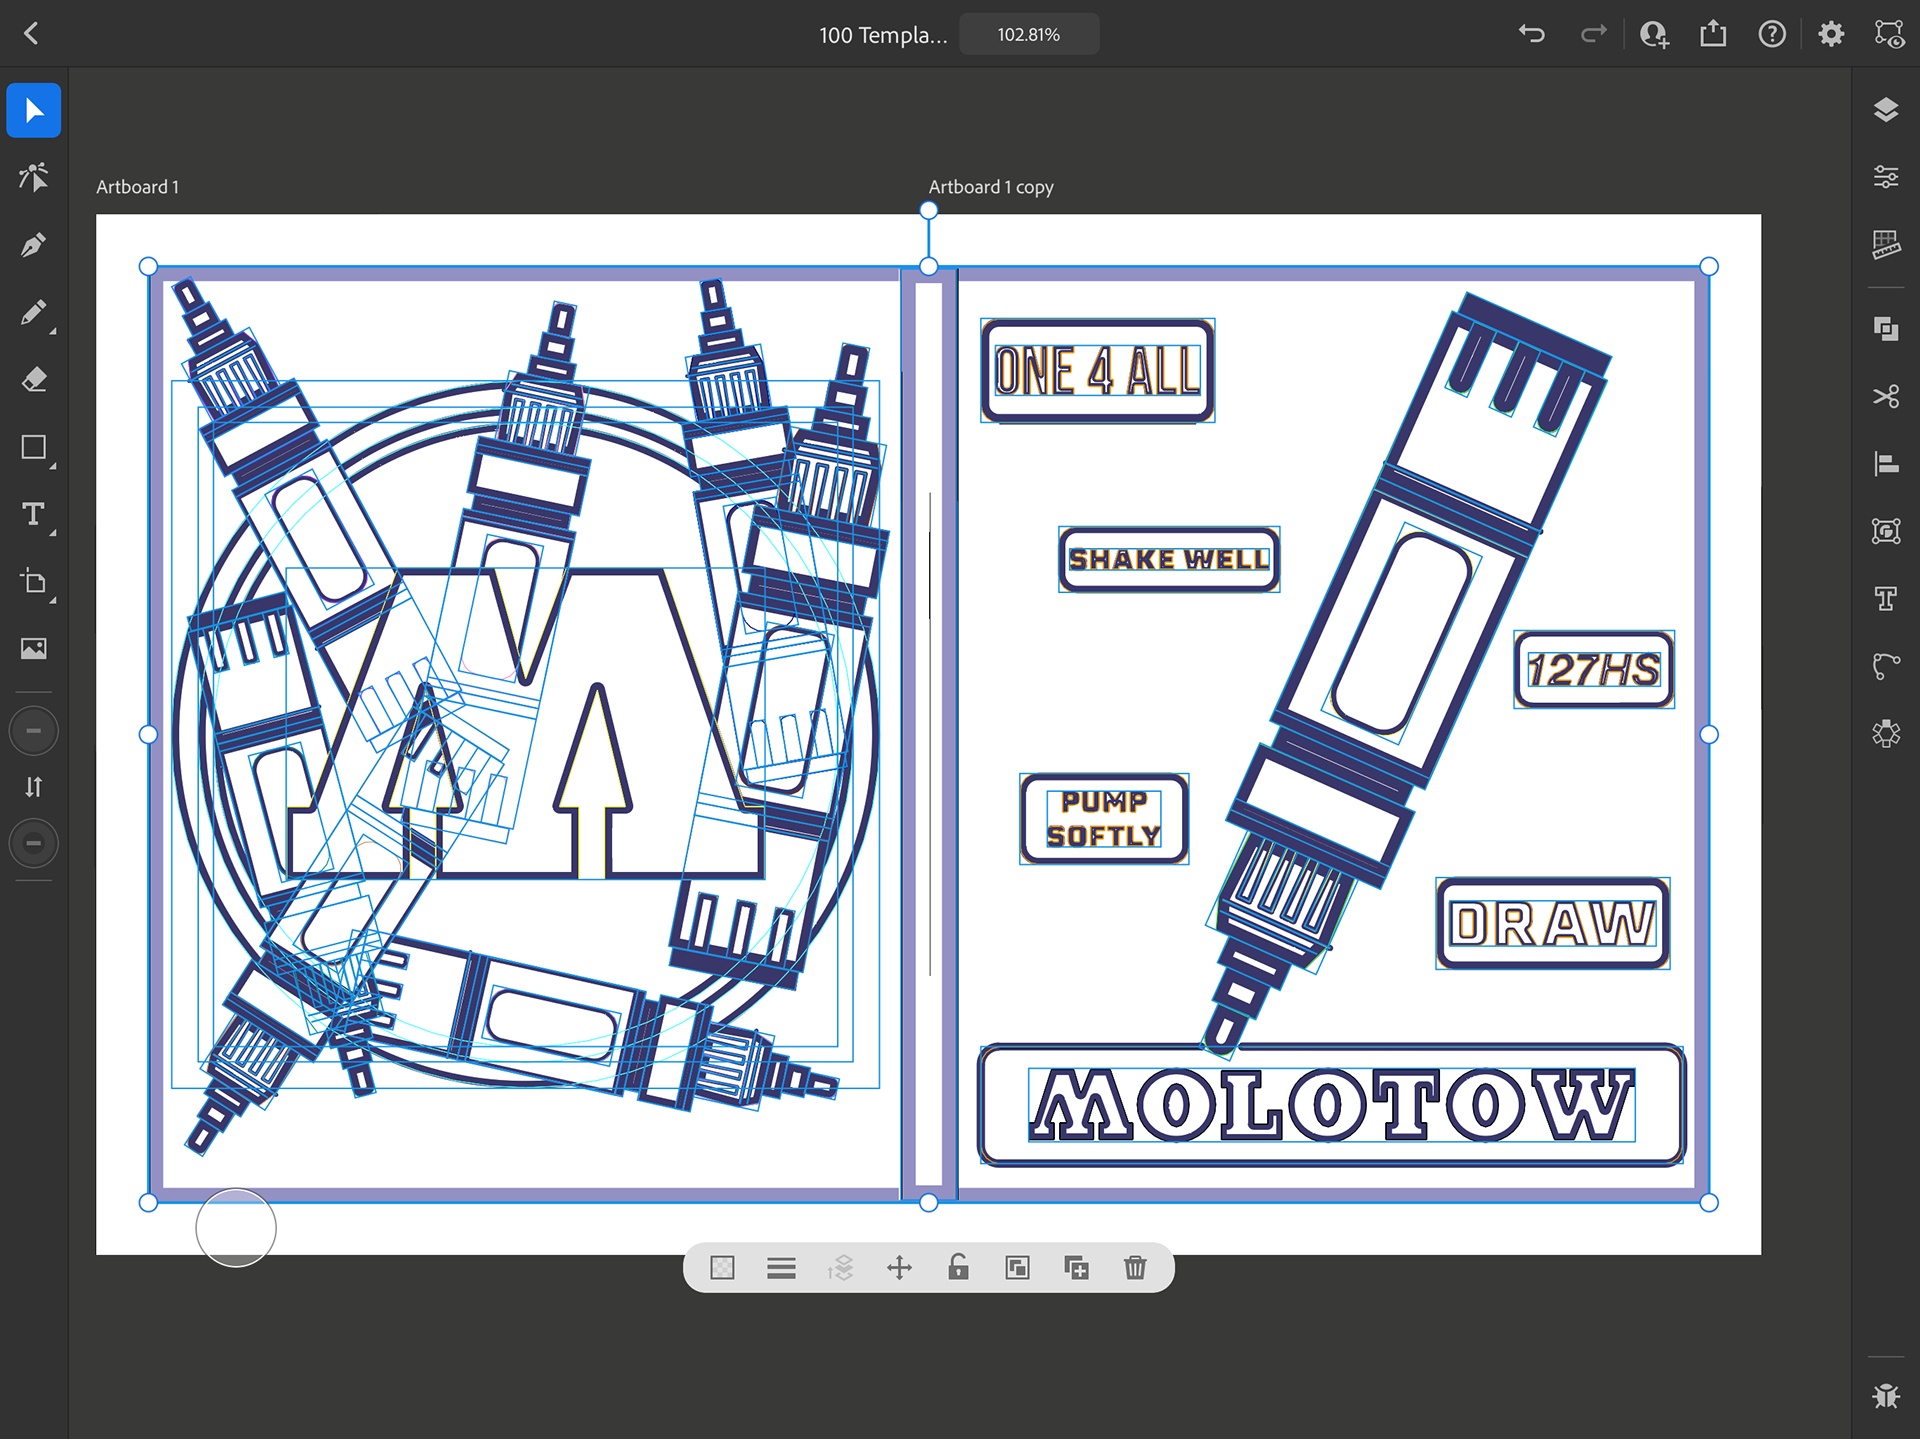Select the Selection arrow tool

pyautogui.click(x=34, y=110)
